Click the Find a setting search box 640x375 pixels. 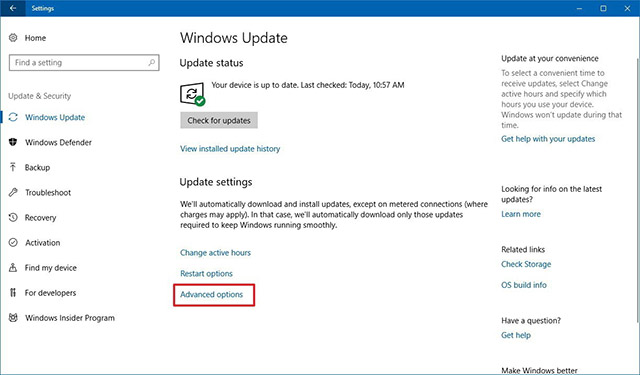pyautogui.click(x=84, y=63)
